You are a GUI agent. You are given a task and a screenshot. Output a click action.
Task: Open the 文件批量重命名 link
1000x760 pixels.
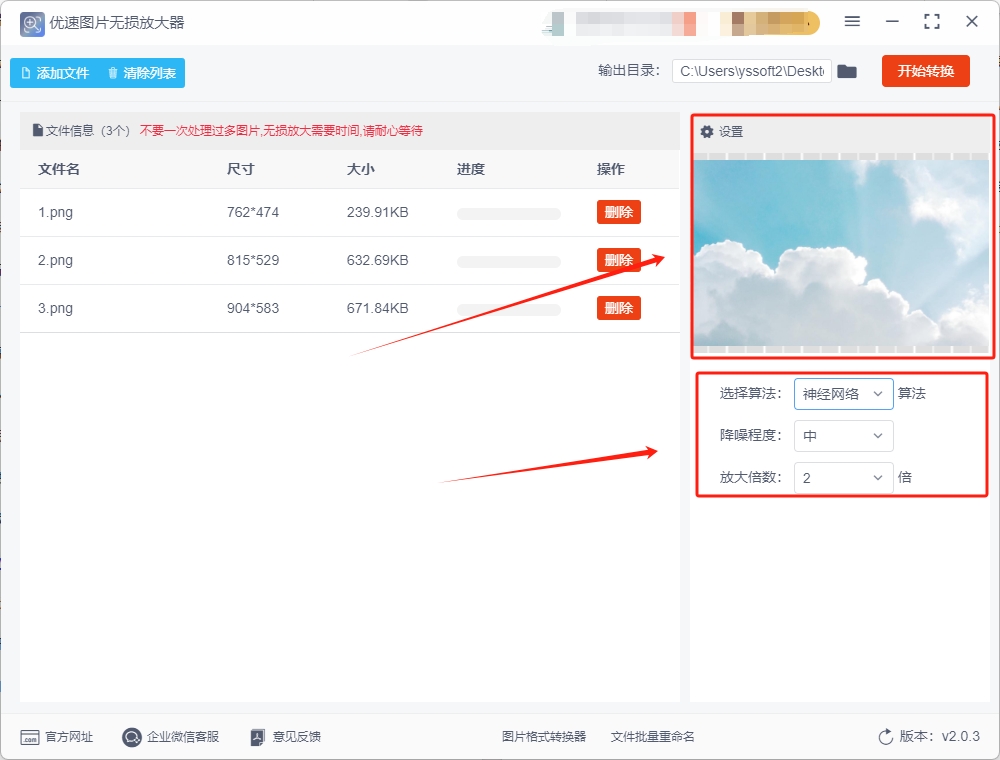651,736
